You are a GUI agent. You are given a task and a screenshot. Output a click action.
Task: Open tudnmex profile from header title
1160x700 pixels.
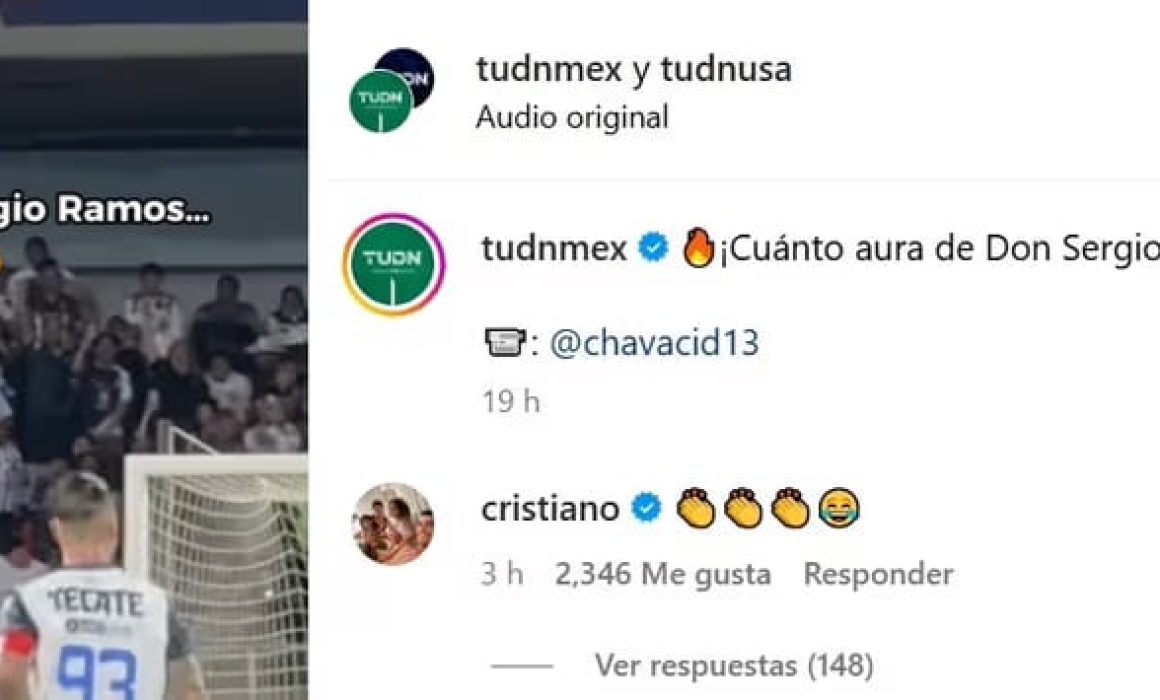coord(549,69)
